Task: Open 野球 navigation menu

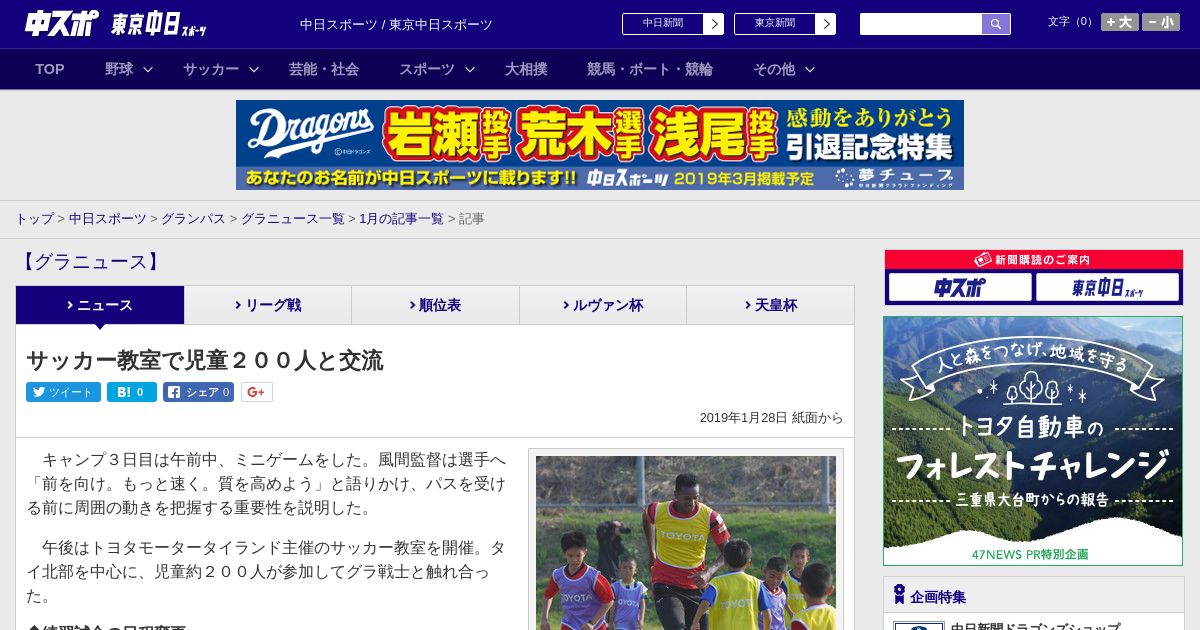Action: 119,69
